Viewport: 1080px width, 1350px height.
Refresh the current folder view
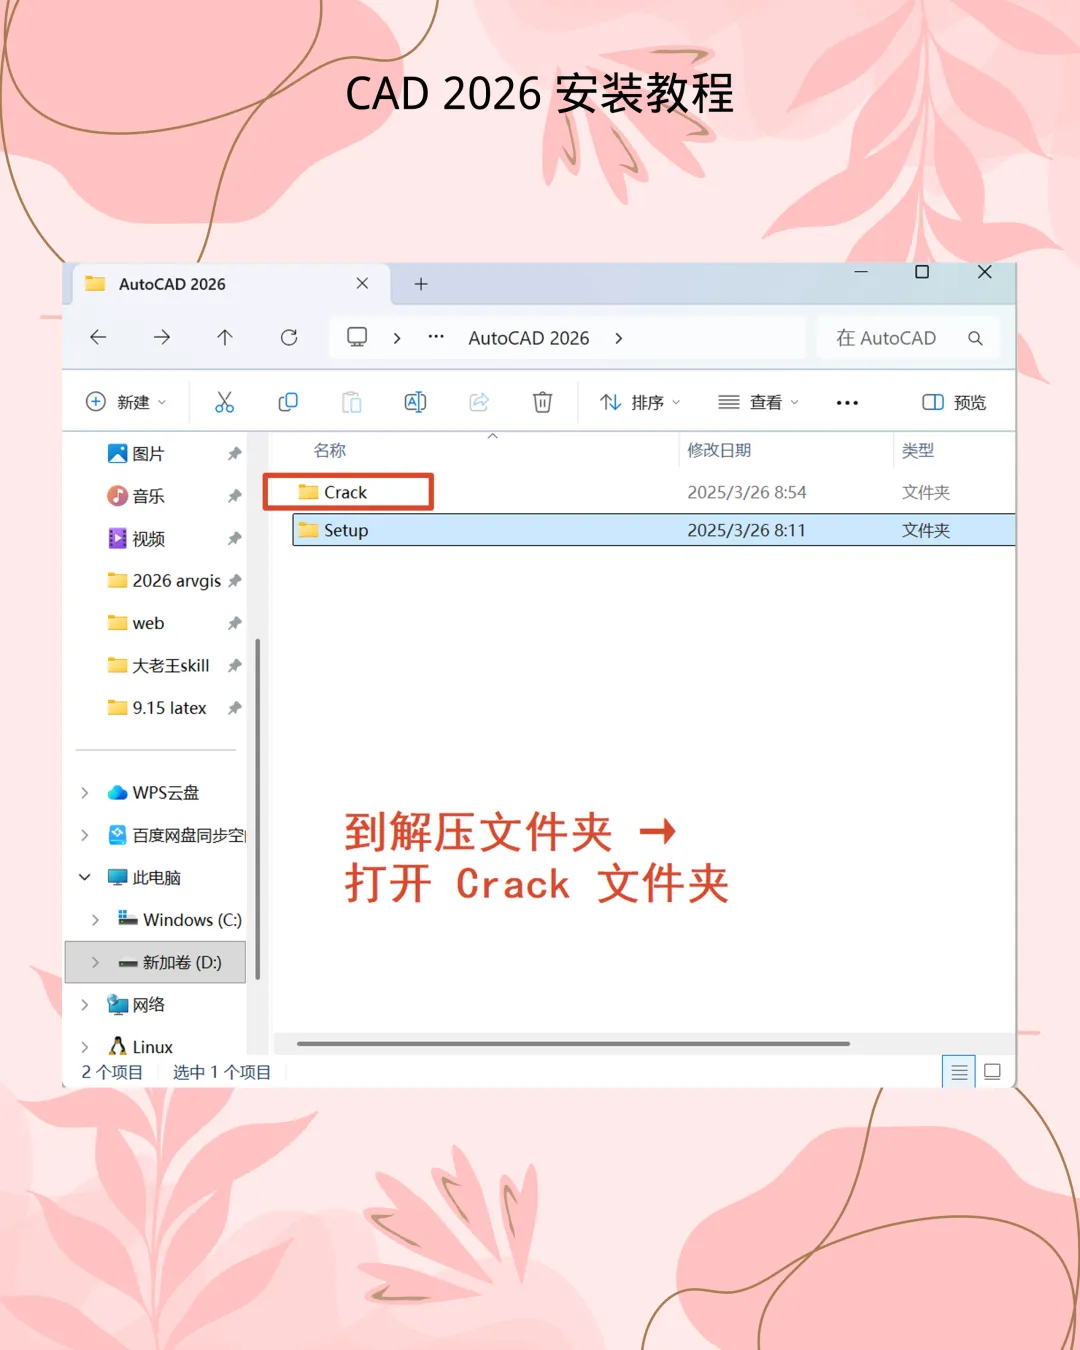coord(289,338)
